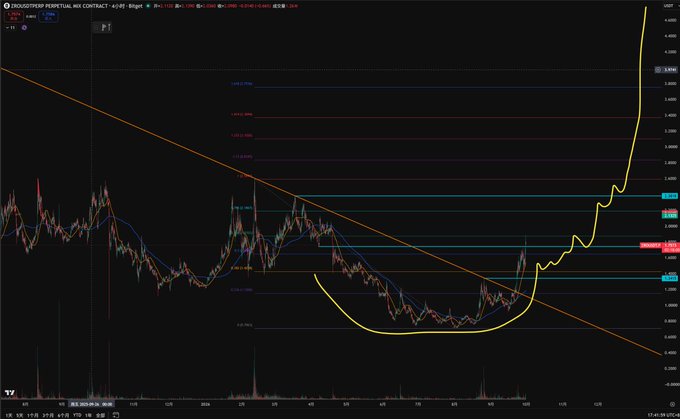Screen dimensions: 680x419
Task: Select the 3个月 time range
Action: pyautogui.click(x=48, y=415)
